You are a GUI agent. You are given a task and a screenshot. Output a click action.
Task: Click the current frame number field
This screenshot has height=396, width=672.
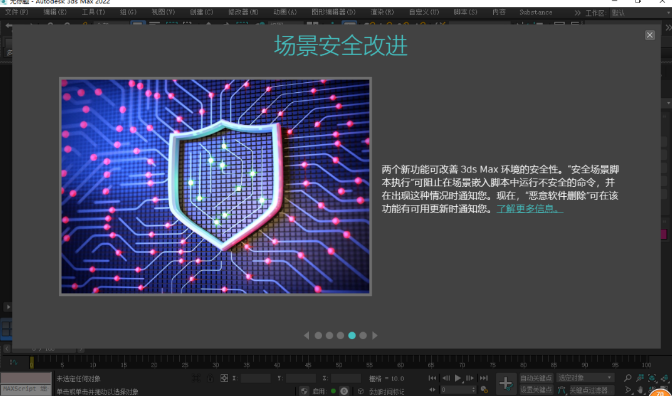tap(459, 390)
